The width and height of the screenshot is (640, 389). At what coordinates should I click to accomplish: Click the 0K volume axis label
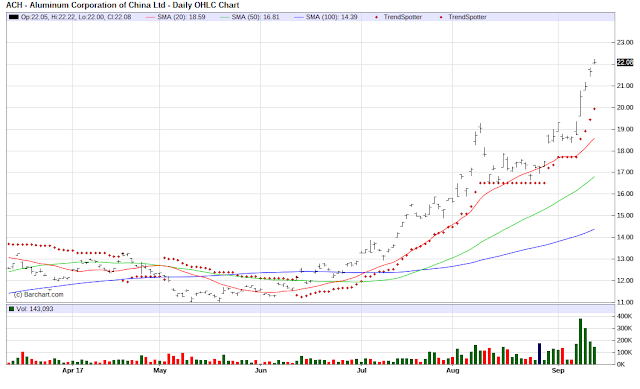621,365
